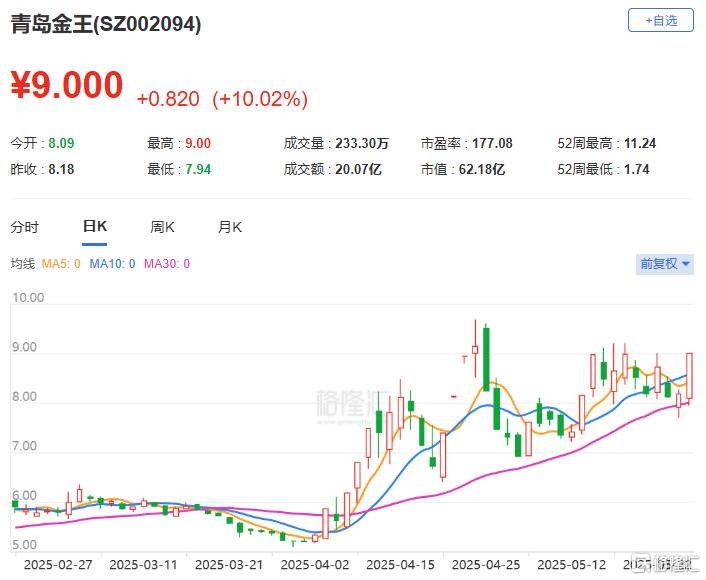Switch to the 分时 chart tab
Screen dimensions: 706x580
[x=25, y=227]
